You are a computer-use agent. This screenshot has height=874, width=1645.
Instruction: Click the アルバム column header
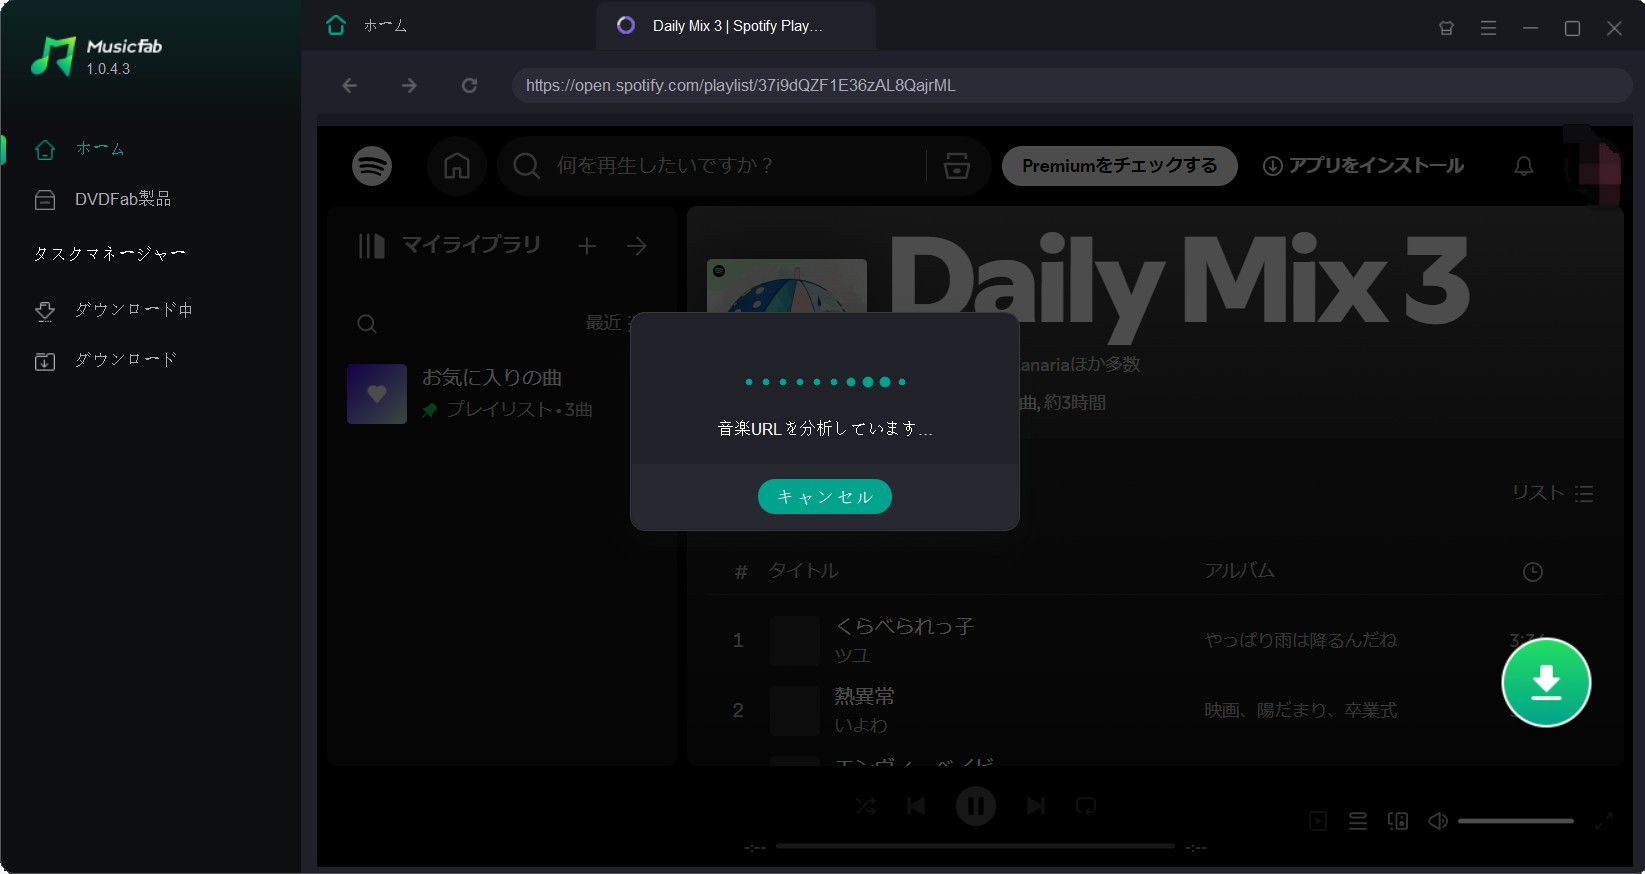click(1239, 571)
